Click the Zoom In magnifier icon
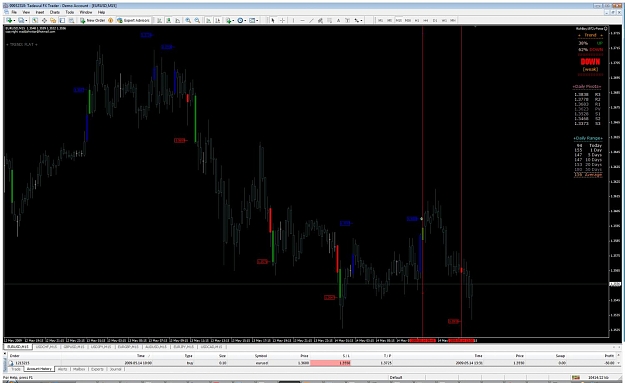Image resolution: width=625 pixels, height=383 pixels. tap(188, 20)
